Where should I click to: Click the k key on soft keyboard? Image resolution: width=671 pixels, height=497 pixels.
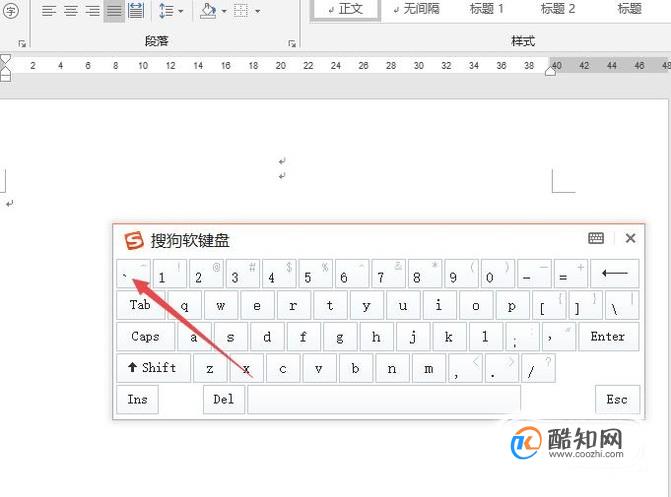[x=449, y=336]
